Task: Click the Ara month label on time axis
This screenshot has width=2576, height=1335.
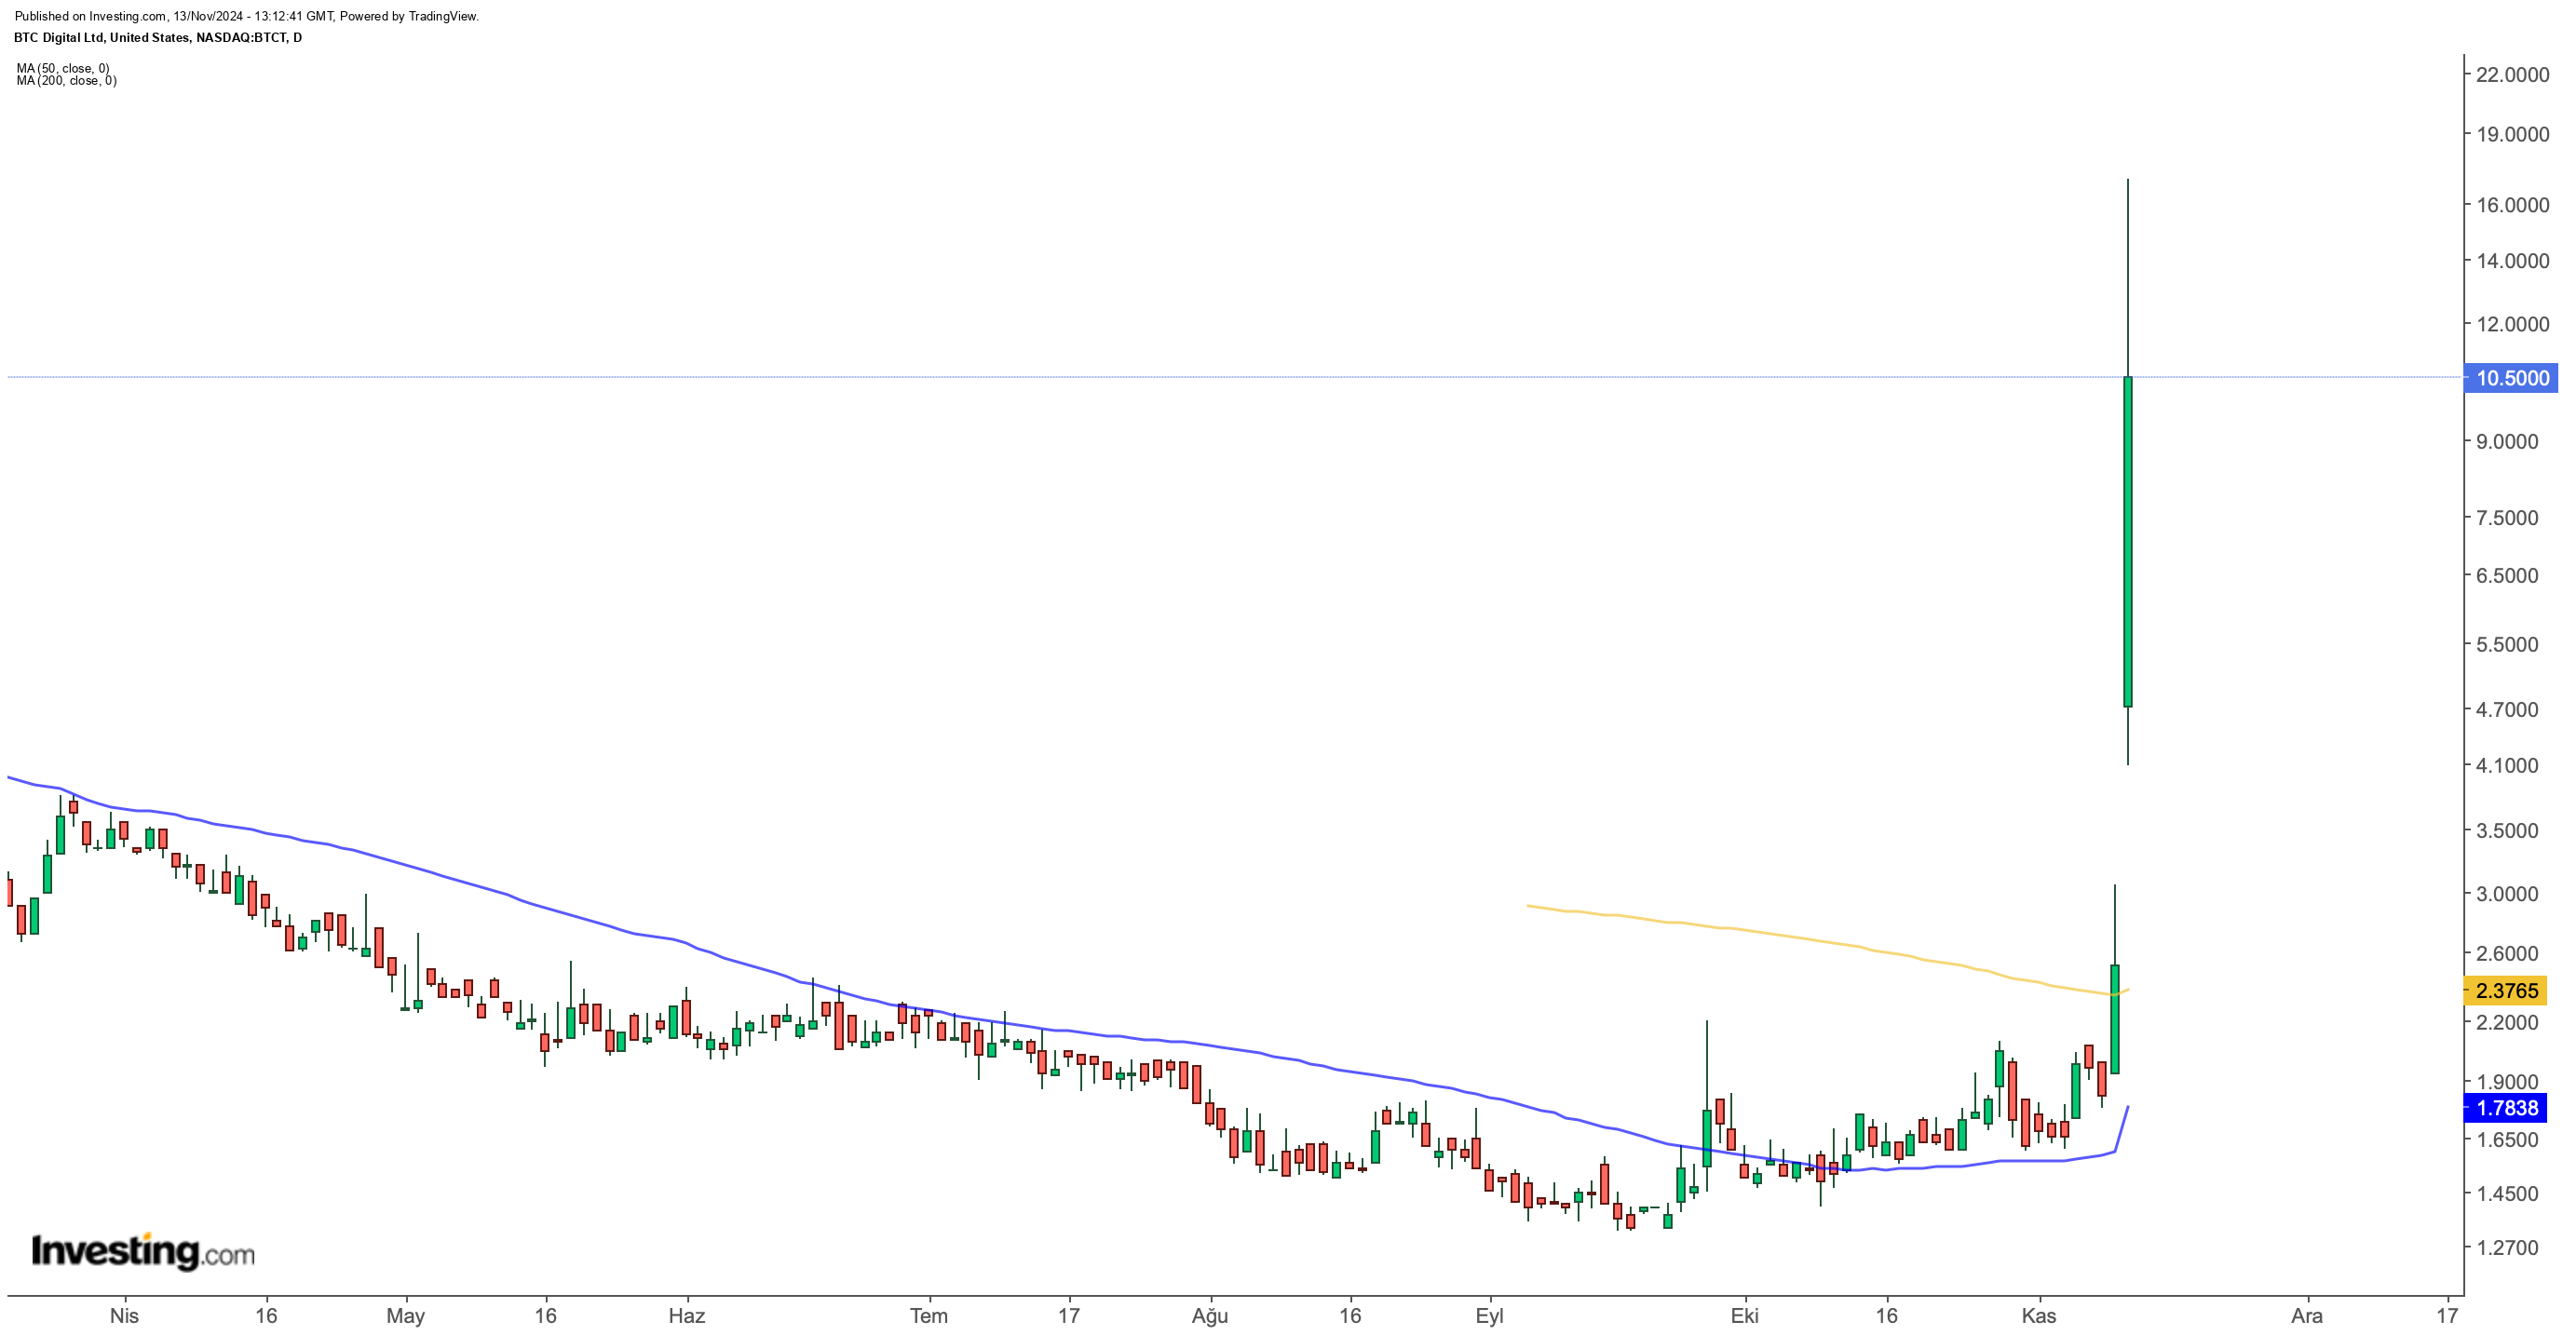Action: pyautogui.click(x=2307, y=1316)
